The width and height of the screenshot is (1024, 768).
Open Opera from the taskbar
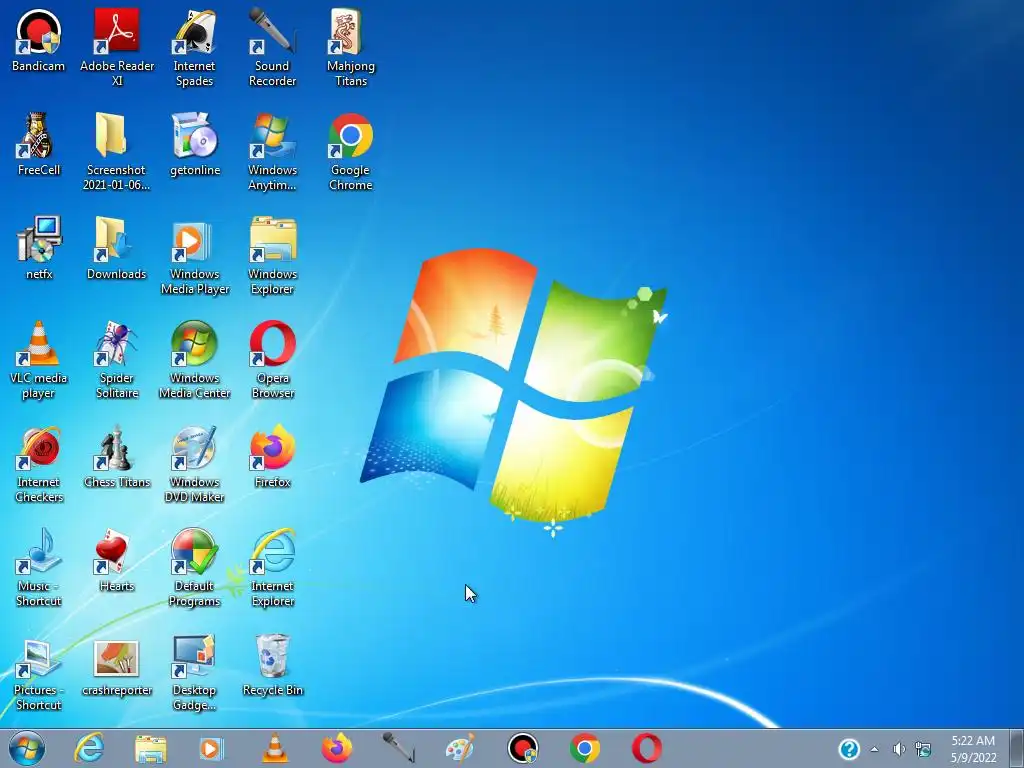(647, 748)
